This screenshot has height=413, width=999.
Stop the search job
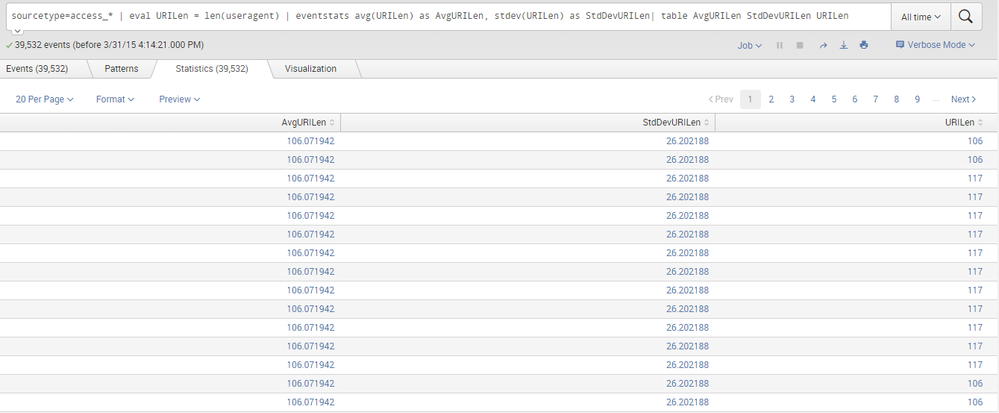[799, 45]
